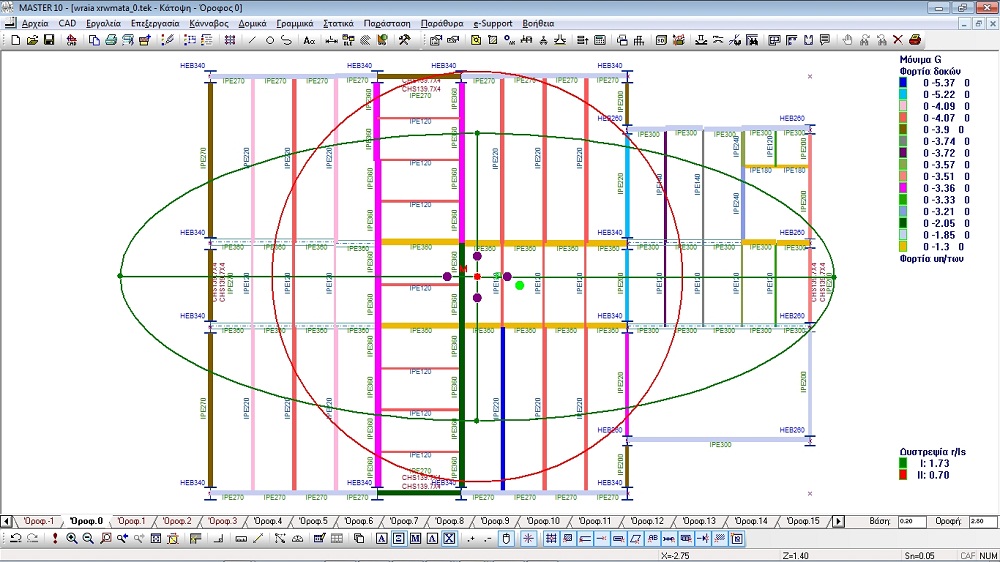Click the speech bubble comment icon

coord(825,40)
